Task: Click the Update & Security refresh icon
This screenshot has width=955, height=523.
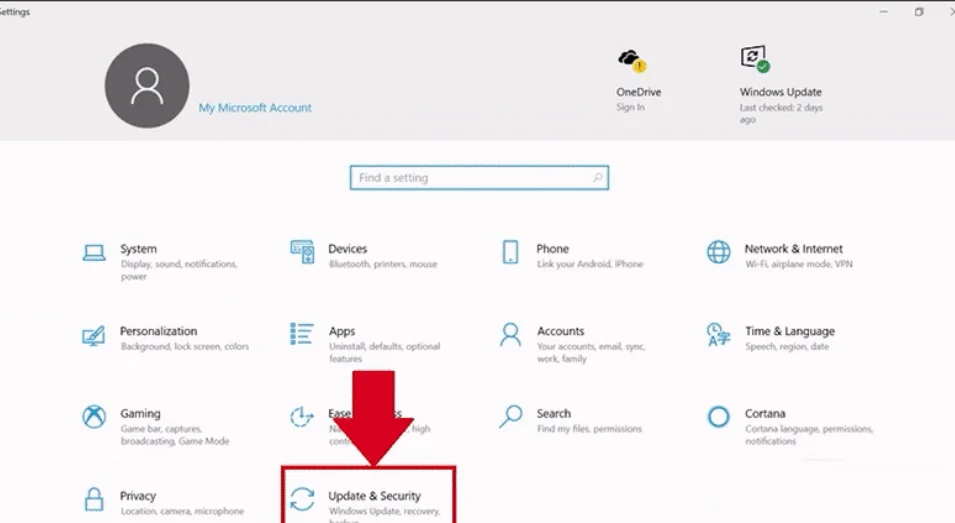Action: (302, 498)
